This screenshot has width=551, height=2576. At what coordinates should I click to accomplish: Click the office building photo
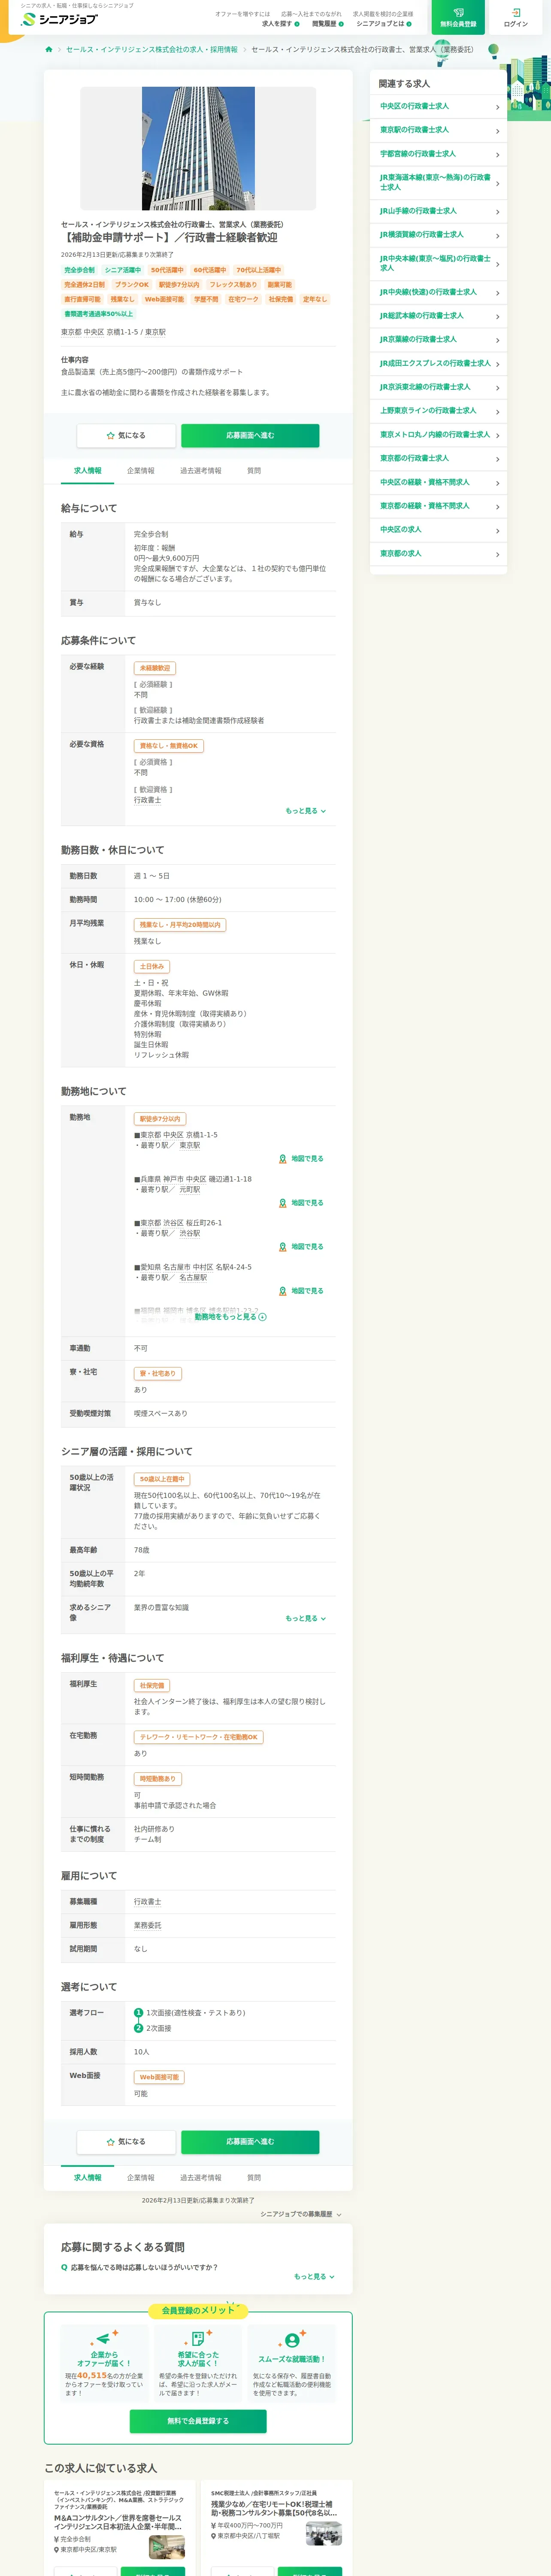198,148
